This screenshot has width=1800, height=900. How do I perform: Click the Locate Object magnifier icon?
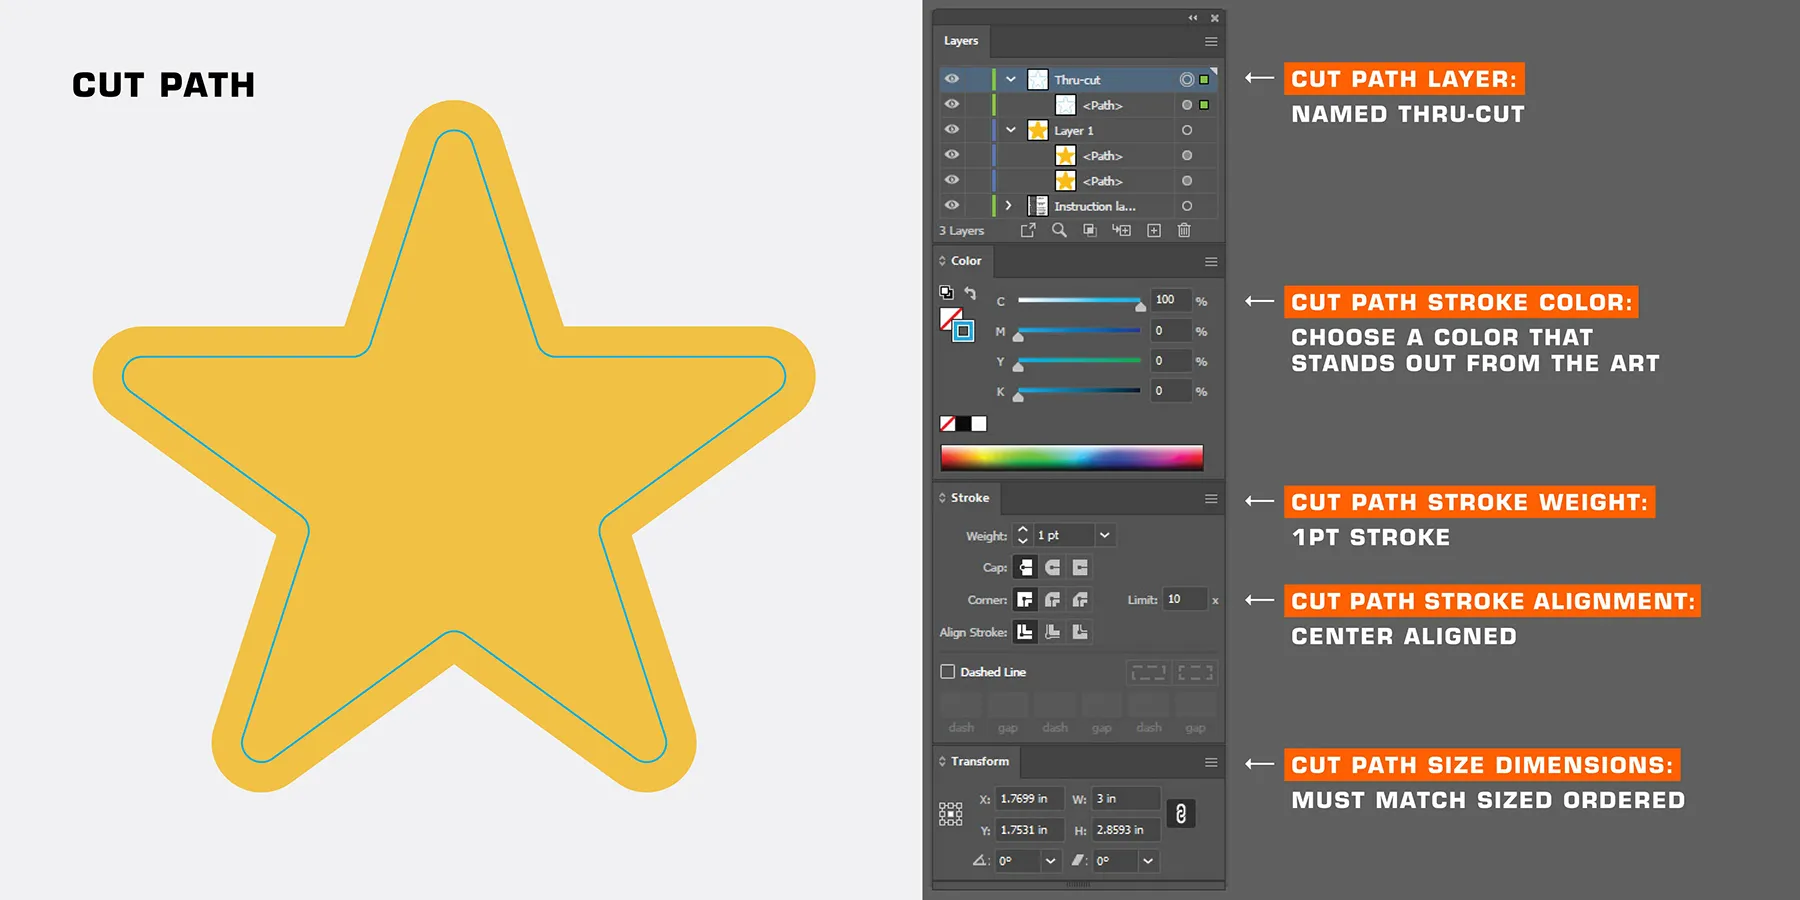pyautogui.click(x=1059, y=231)
